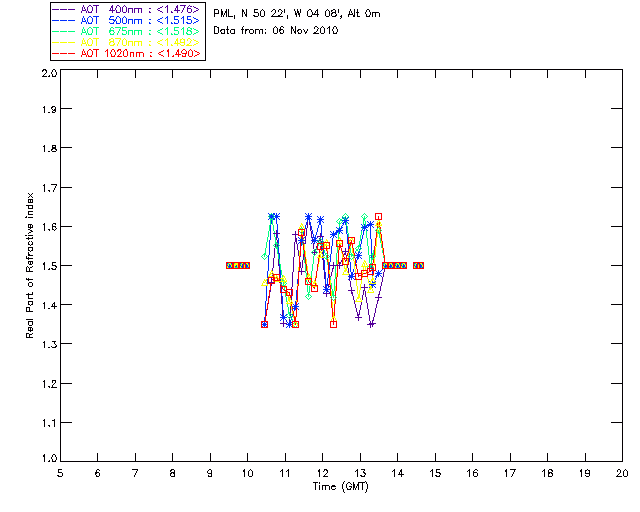Click the x-axis tick label 8
The width and height of the screenshot is (640, 512).
173,473
